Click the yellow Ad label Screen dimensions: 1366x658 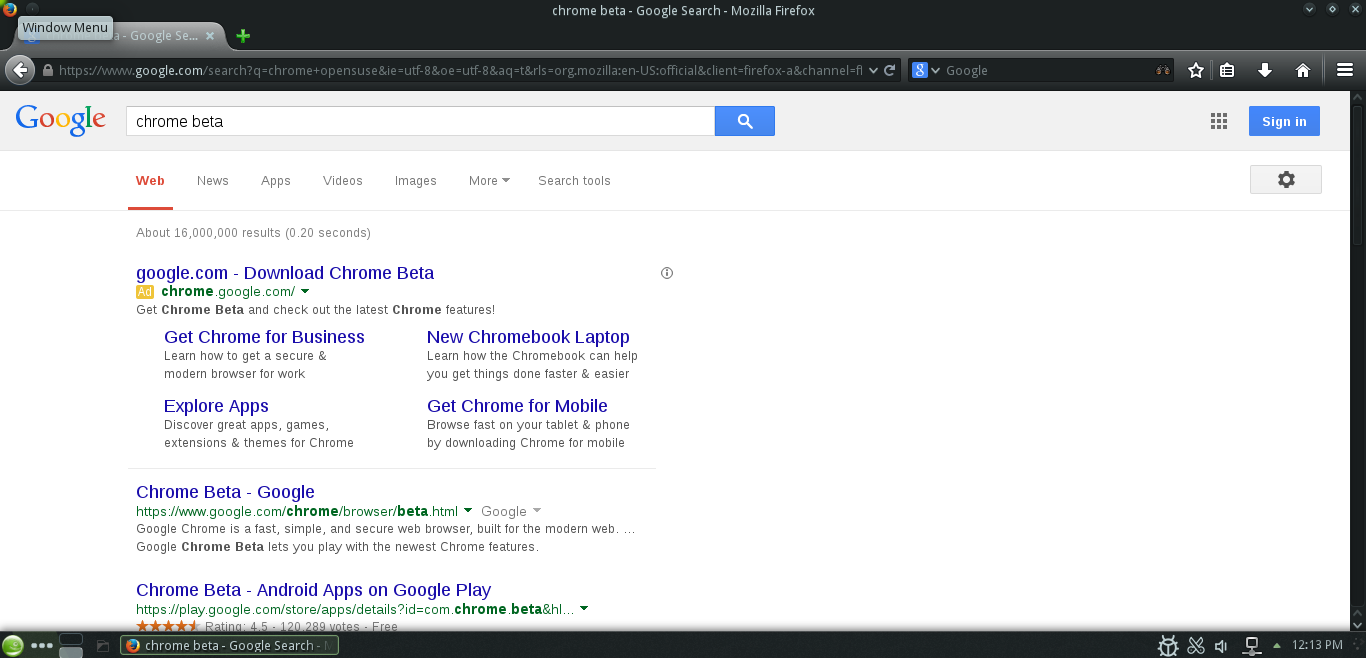click(x=145, y=292)
